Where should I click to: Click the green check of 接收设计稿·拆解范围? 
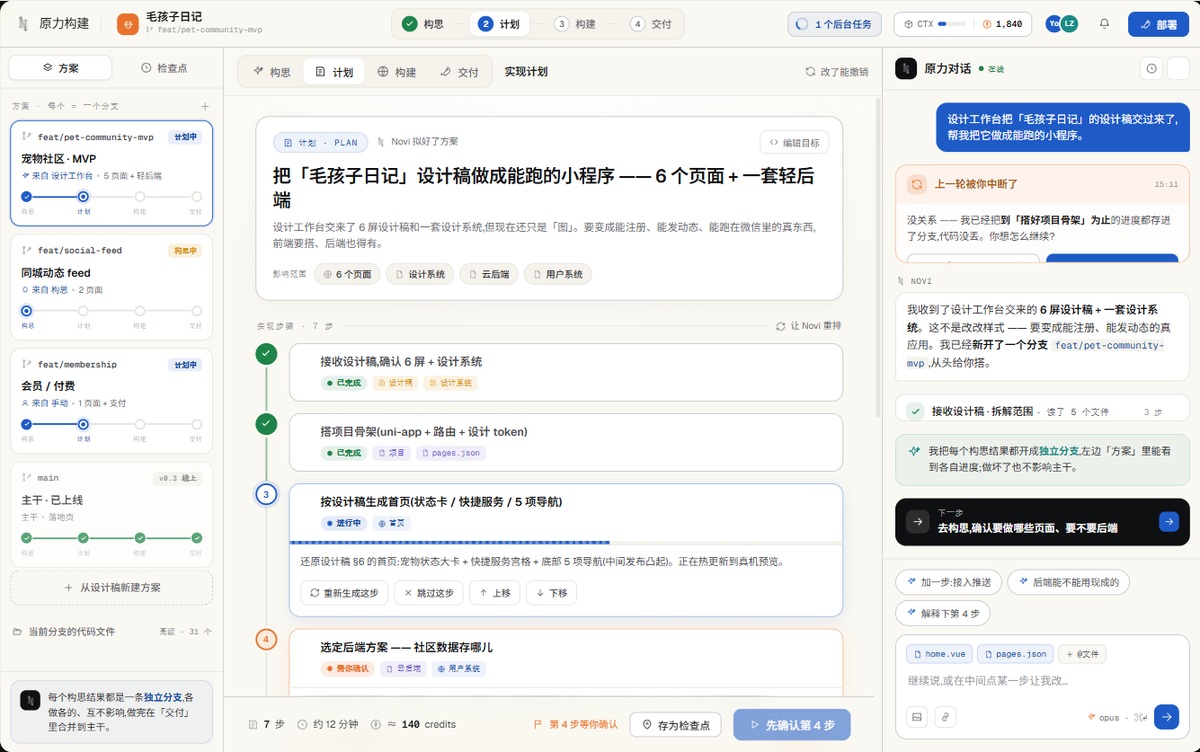(915, 411)
